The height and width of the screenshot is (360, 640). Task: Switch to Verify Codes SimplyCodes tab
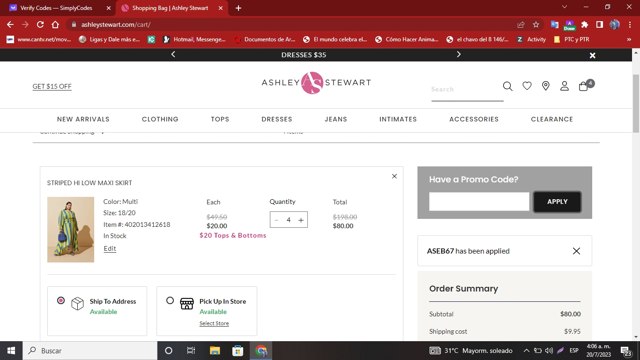(57, 8)
